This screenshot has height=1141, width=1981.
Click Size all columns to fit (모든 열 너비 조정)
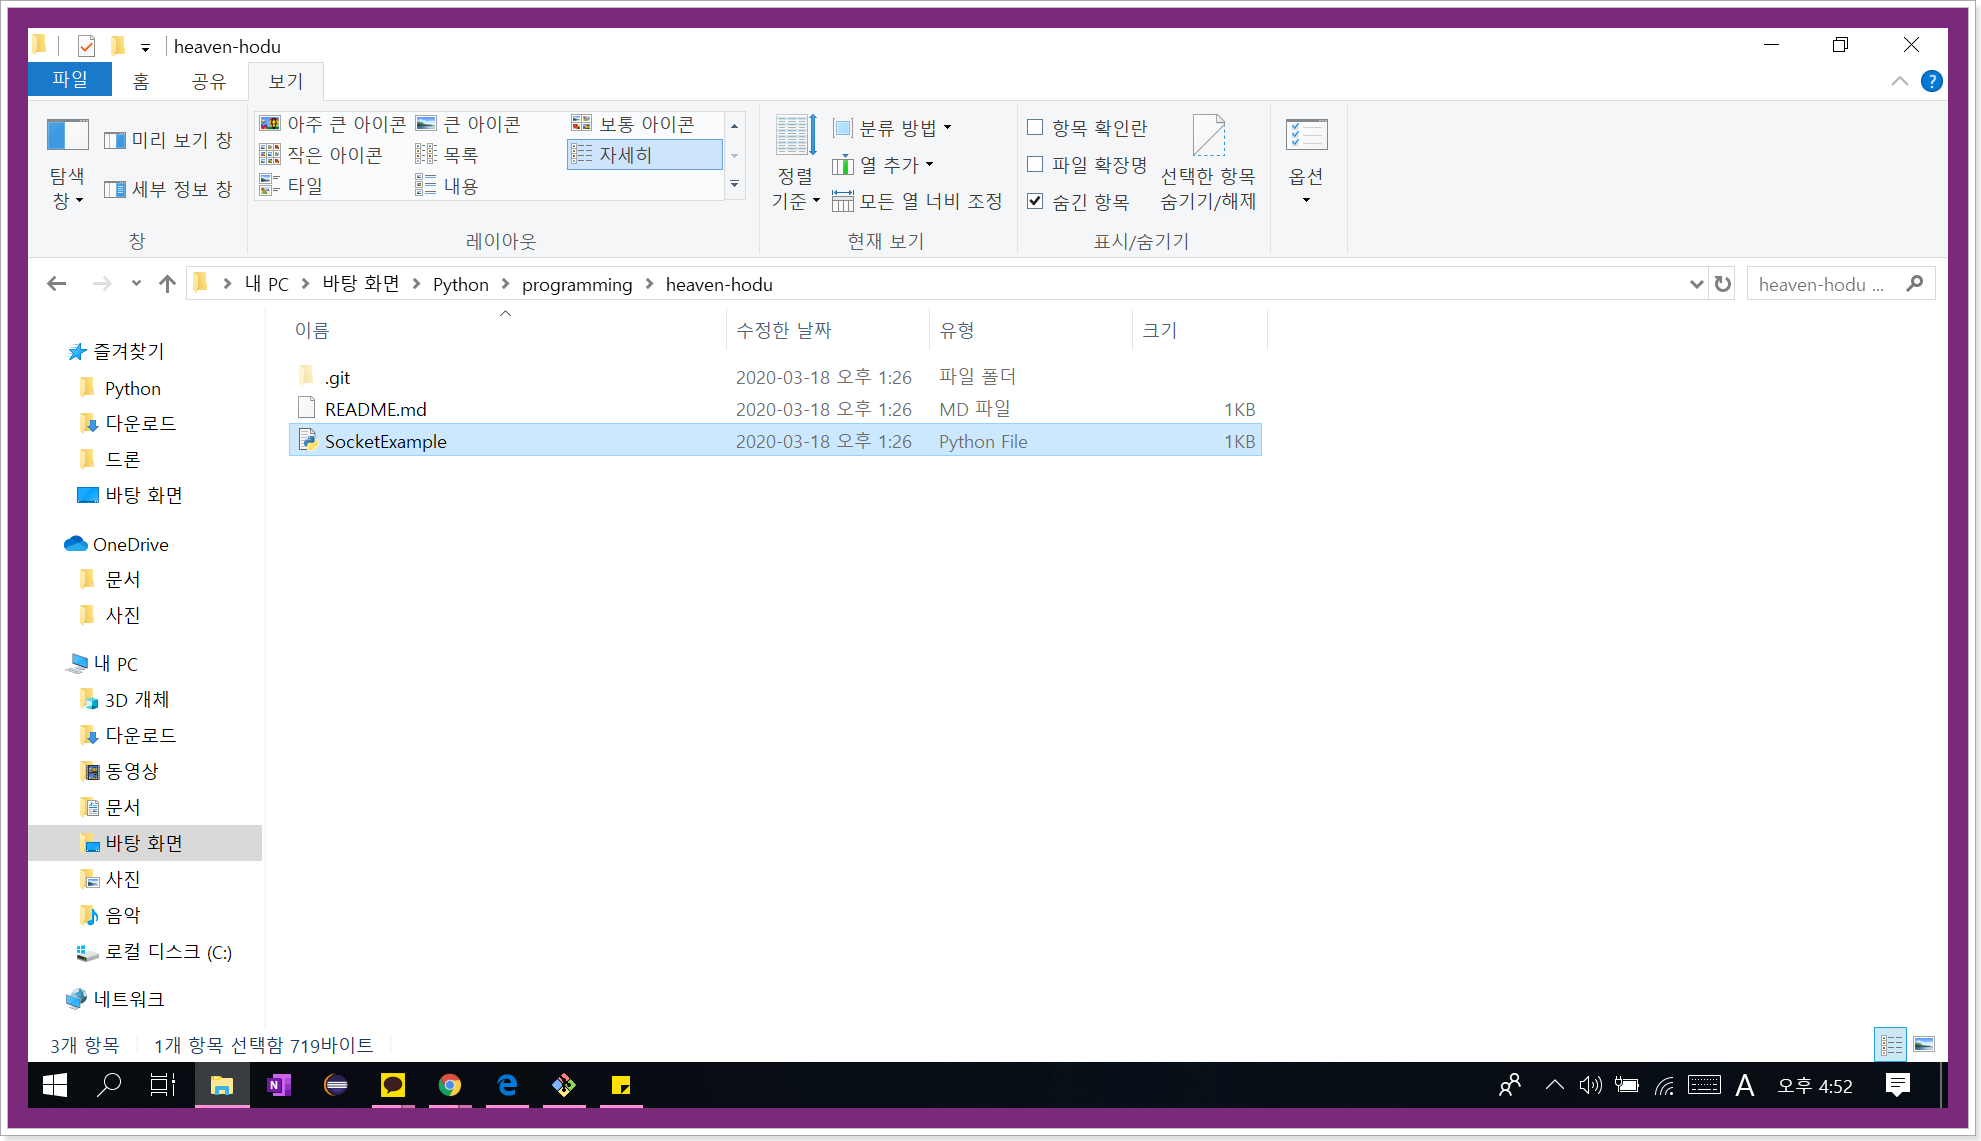click(x=918, y=201)
